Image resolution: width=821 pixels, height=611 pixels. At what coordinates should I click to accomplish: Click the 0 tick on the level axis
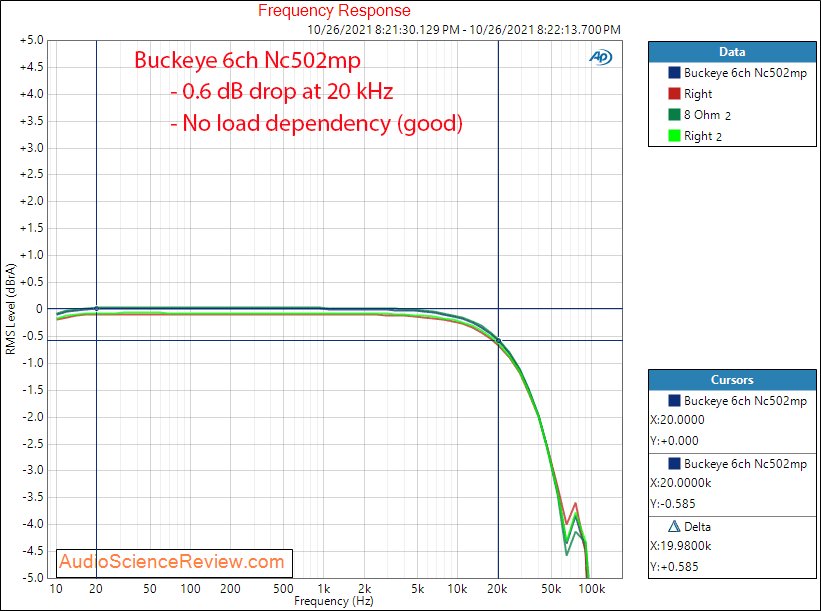39,309
